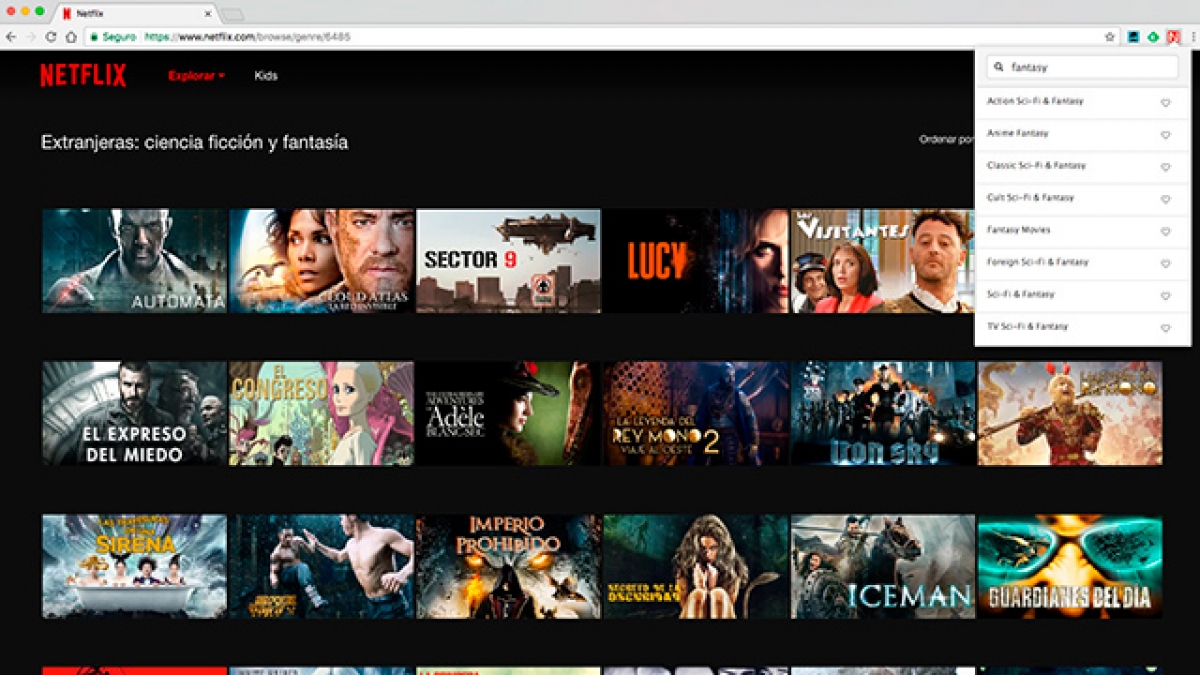The width and height of the screenshot is (1200, 675).
Task: Favorite the TV Sci-Fi & Fantasy heart
Action: [x=1165, y=328]
